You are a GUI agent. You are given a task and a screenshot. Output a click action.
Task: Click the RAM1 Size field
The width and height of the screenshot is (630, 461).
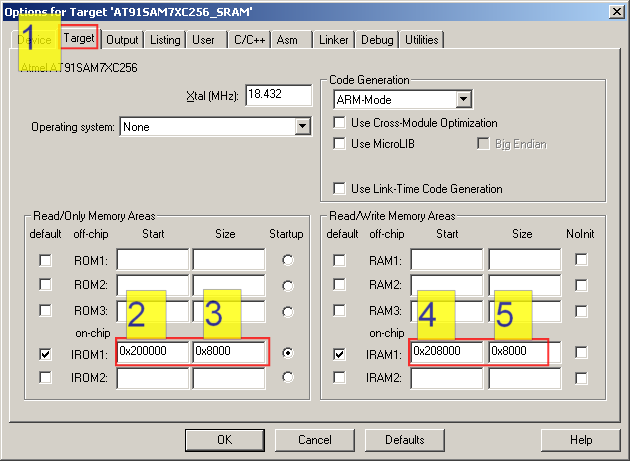pos(525,259)
